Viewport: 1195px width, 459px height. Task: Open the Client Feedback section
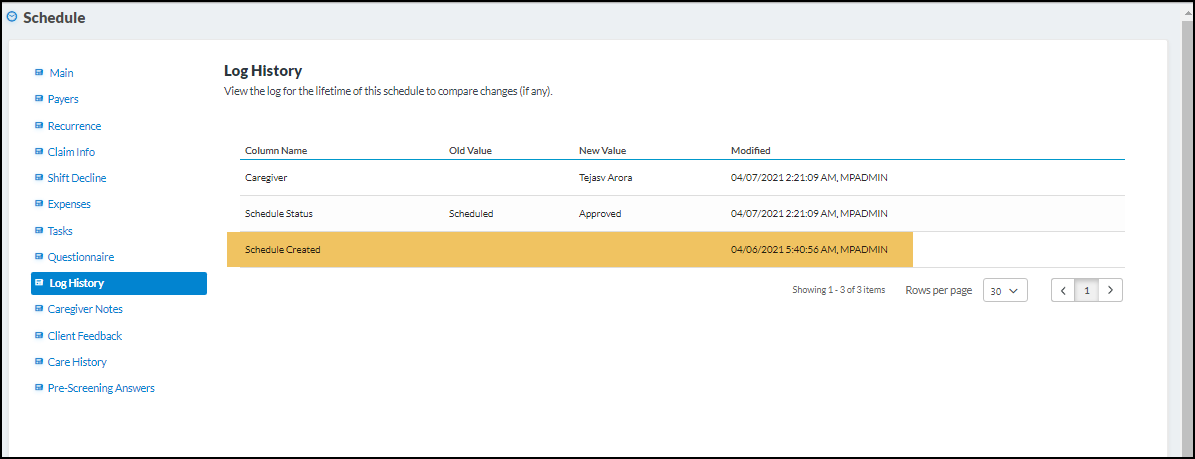point(85,336)
